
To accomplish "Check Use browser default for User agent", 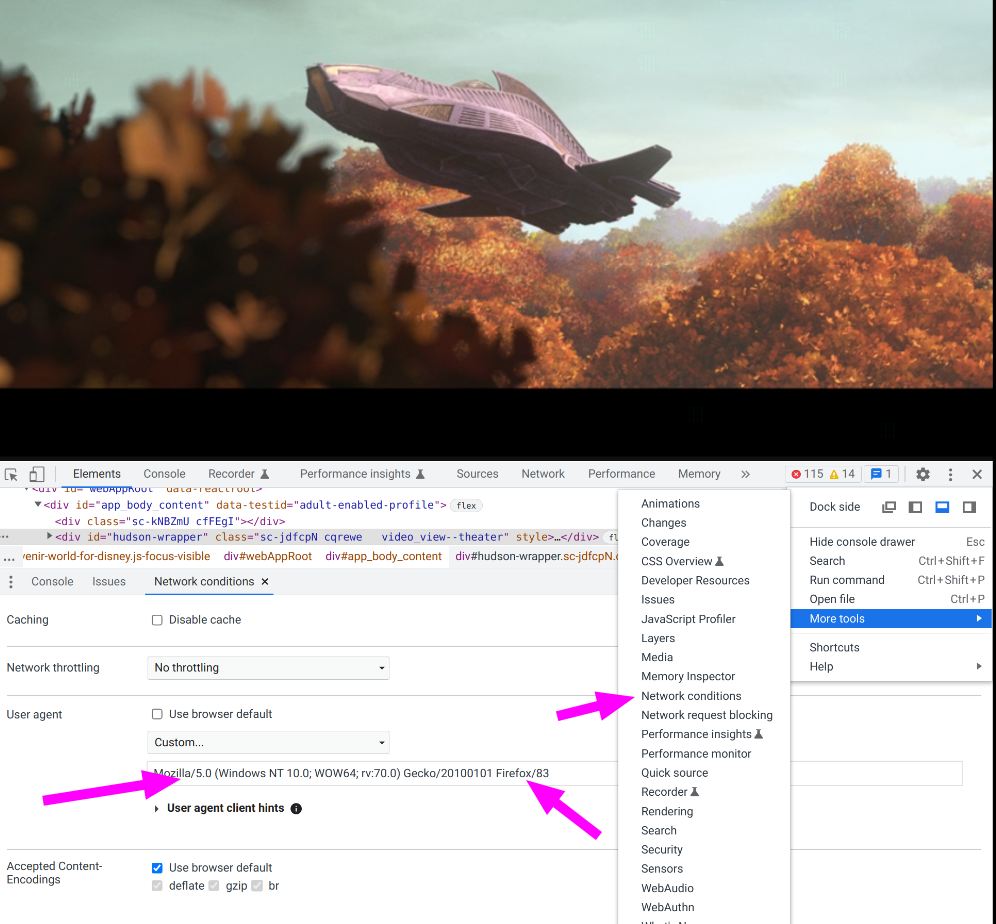I will point(157,714).
